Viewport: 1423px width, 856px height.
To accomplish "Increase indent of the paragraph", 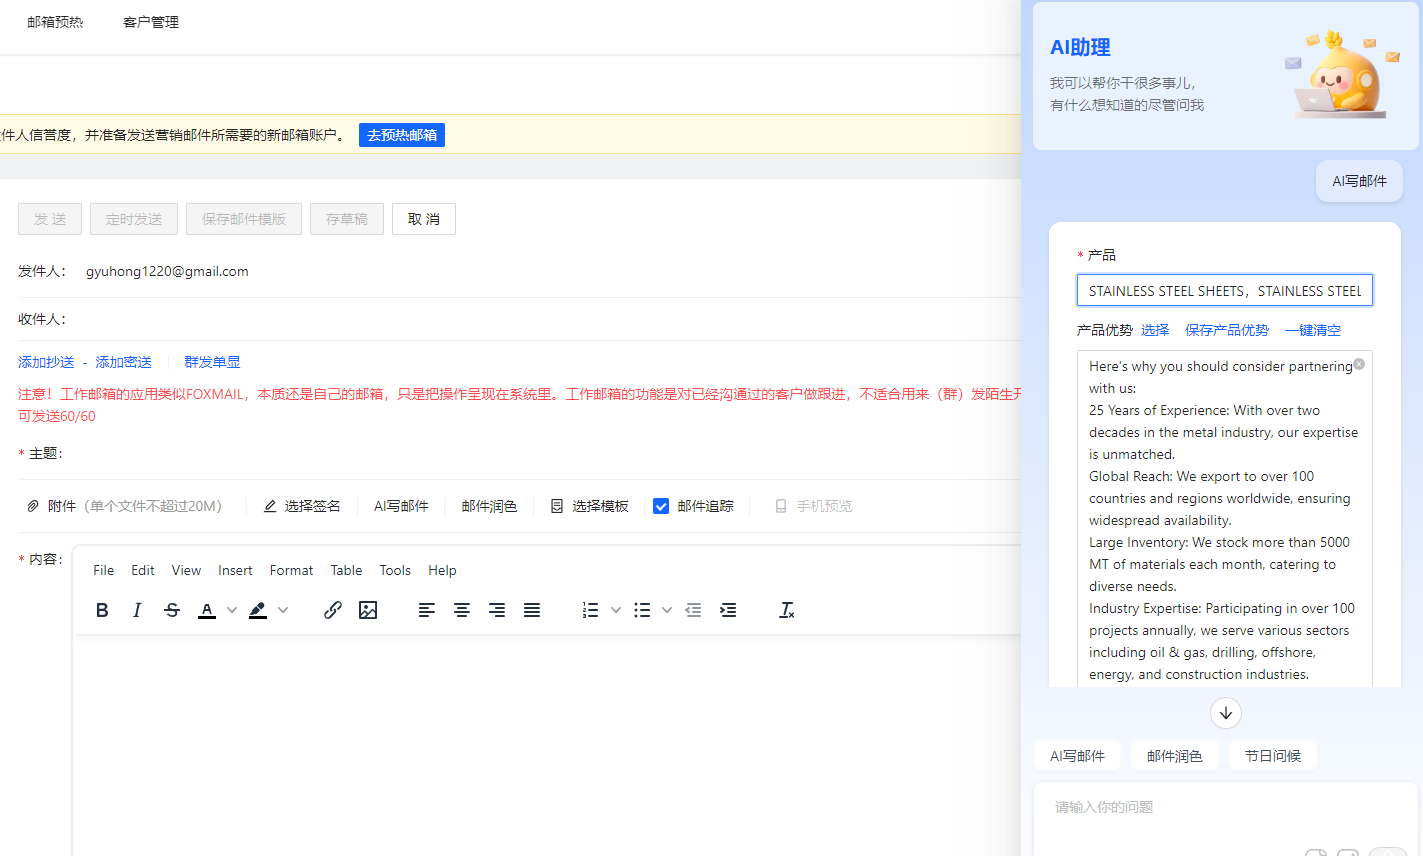I will point(728,610).
